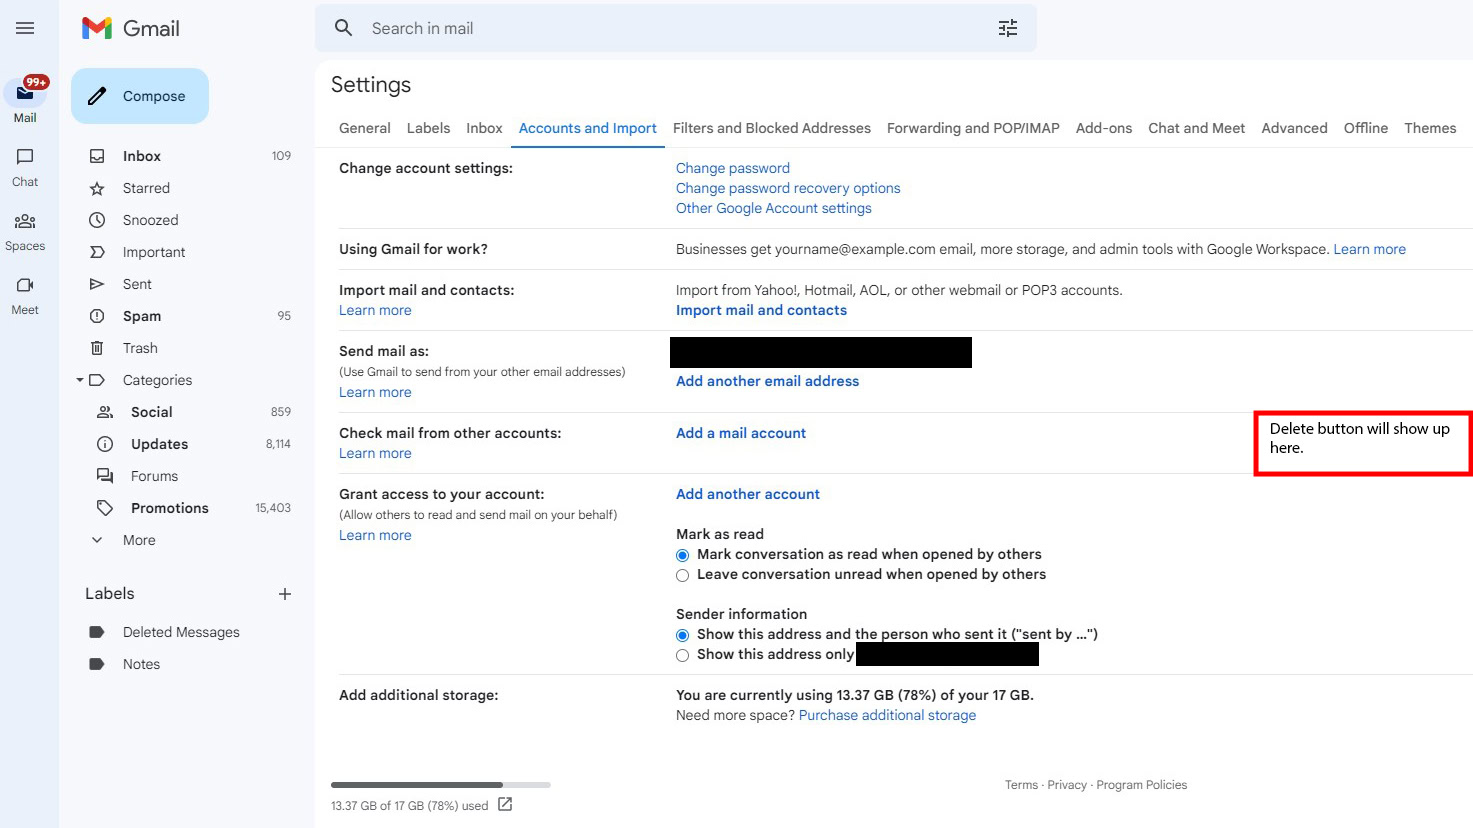Open the main menu hamburger icon
Image resolution: width=1473 pixels, height=828 pixels.
click(x=25, y=28)
